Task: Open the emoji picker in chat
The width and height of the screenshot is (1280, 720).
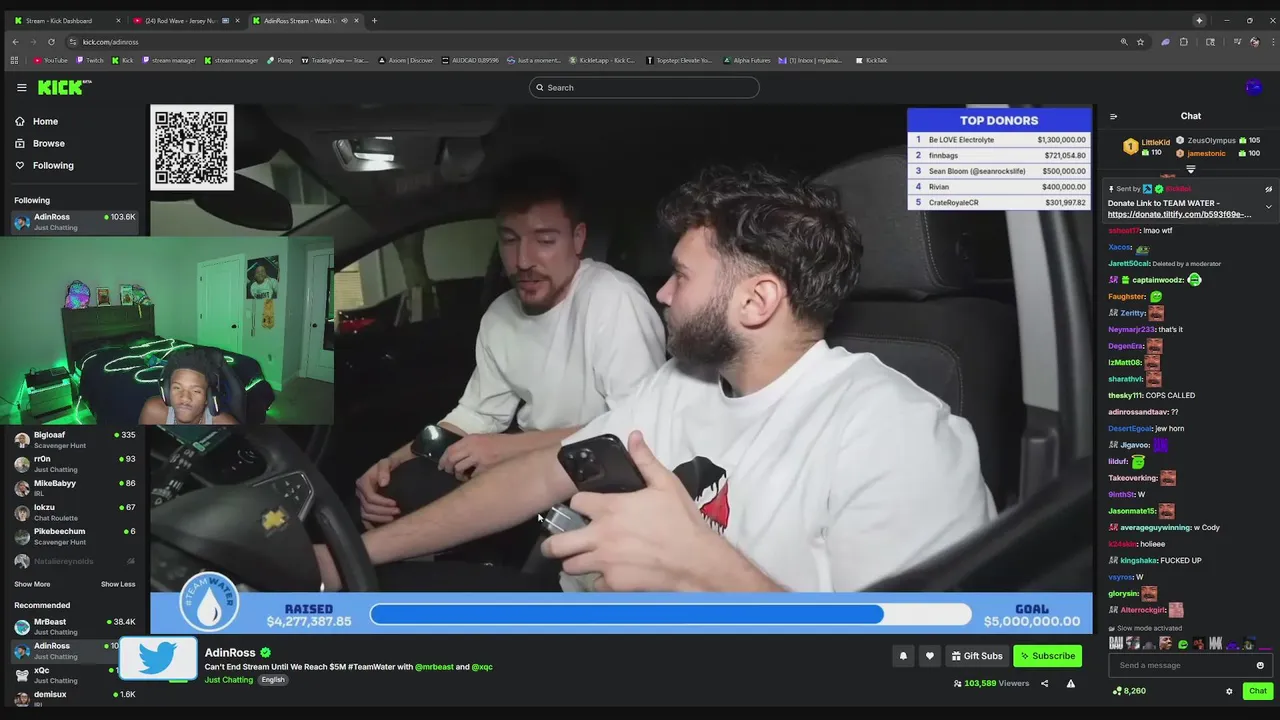Action: (x=1260, y=666)
